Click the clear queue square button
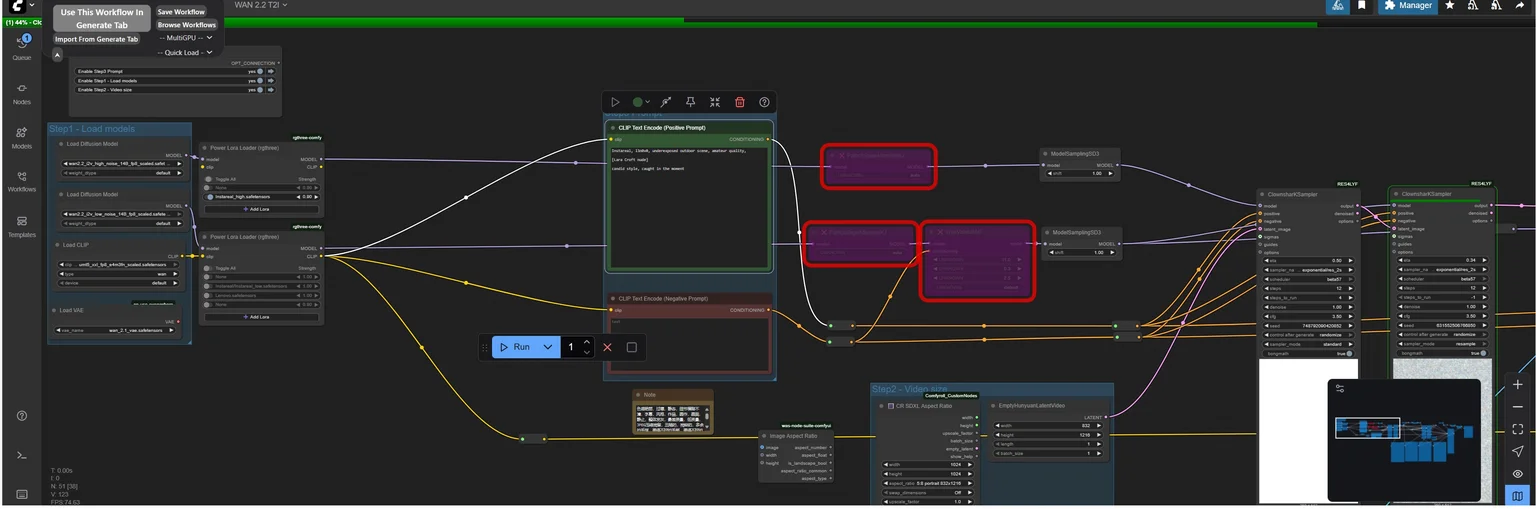The width and height of the screenshot is (1536, 509). (x=631, y=347)
